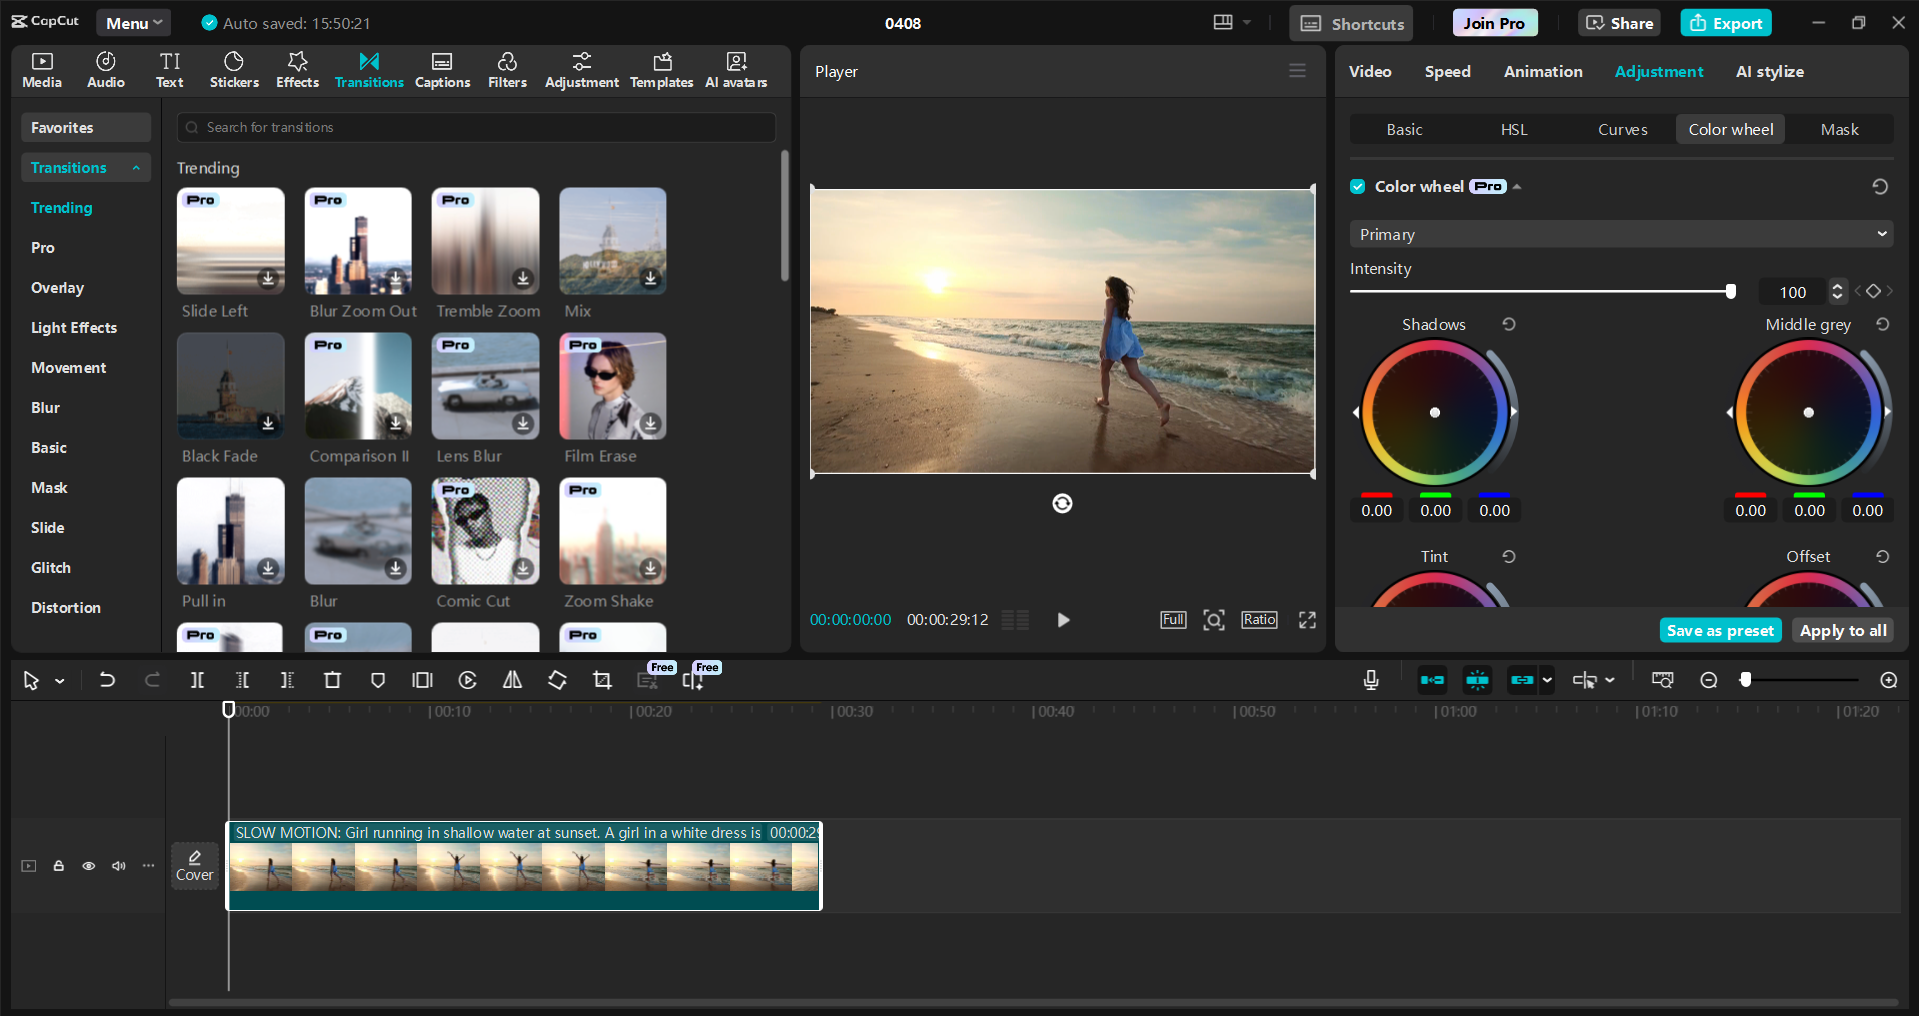Open the Stickers panel
The height and width of the screenshot is (1016, 1919).
pos(234,70)
